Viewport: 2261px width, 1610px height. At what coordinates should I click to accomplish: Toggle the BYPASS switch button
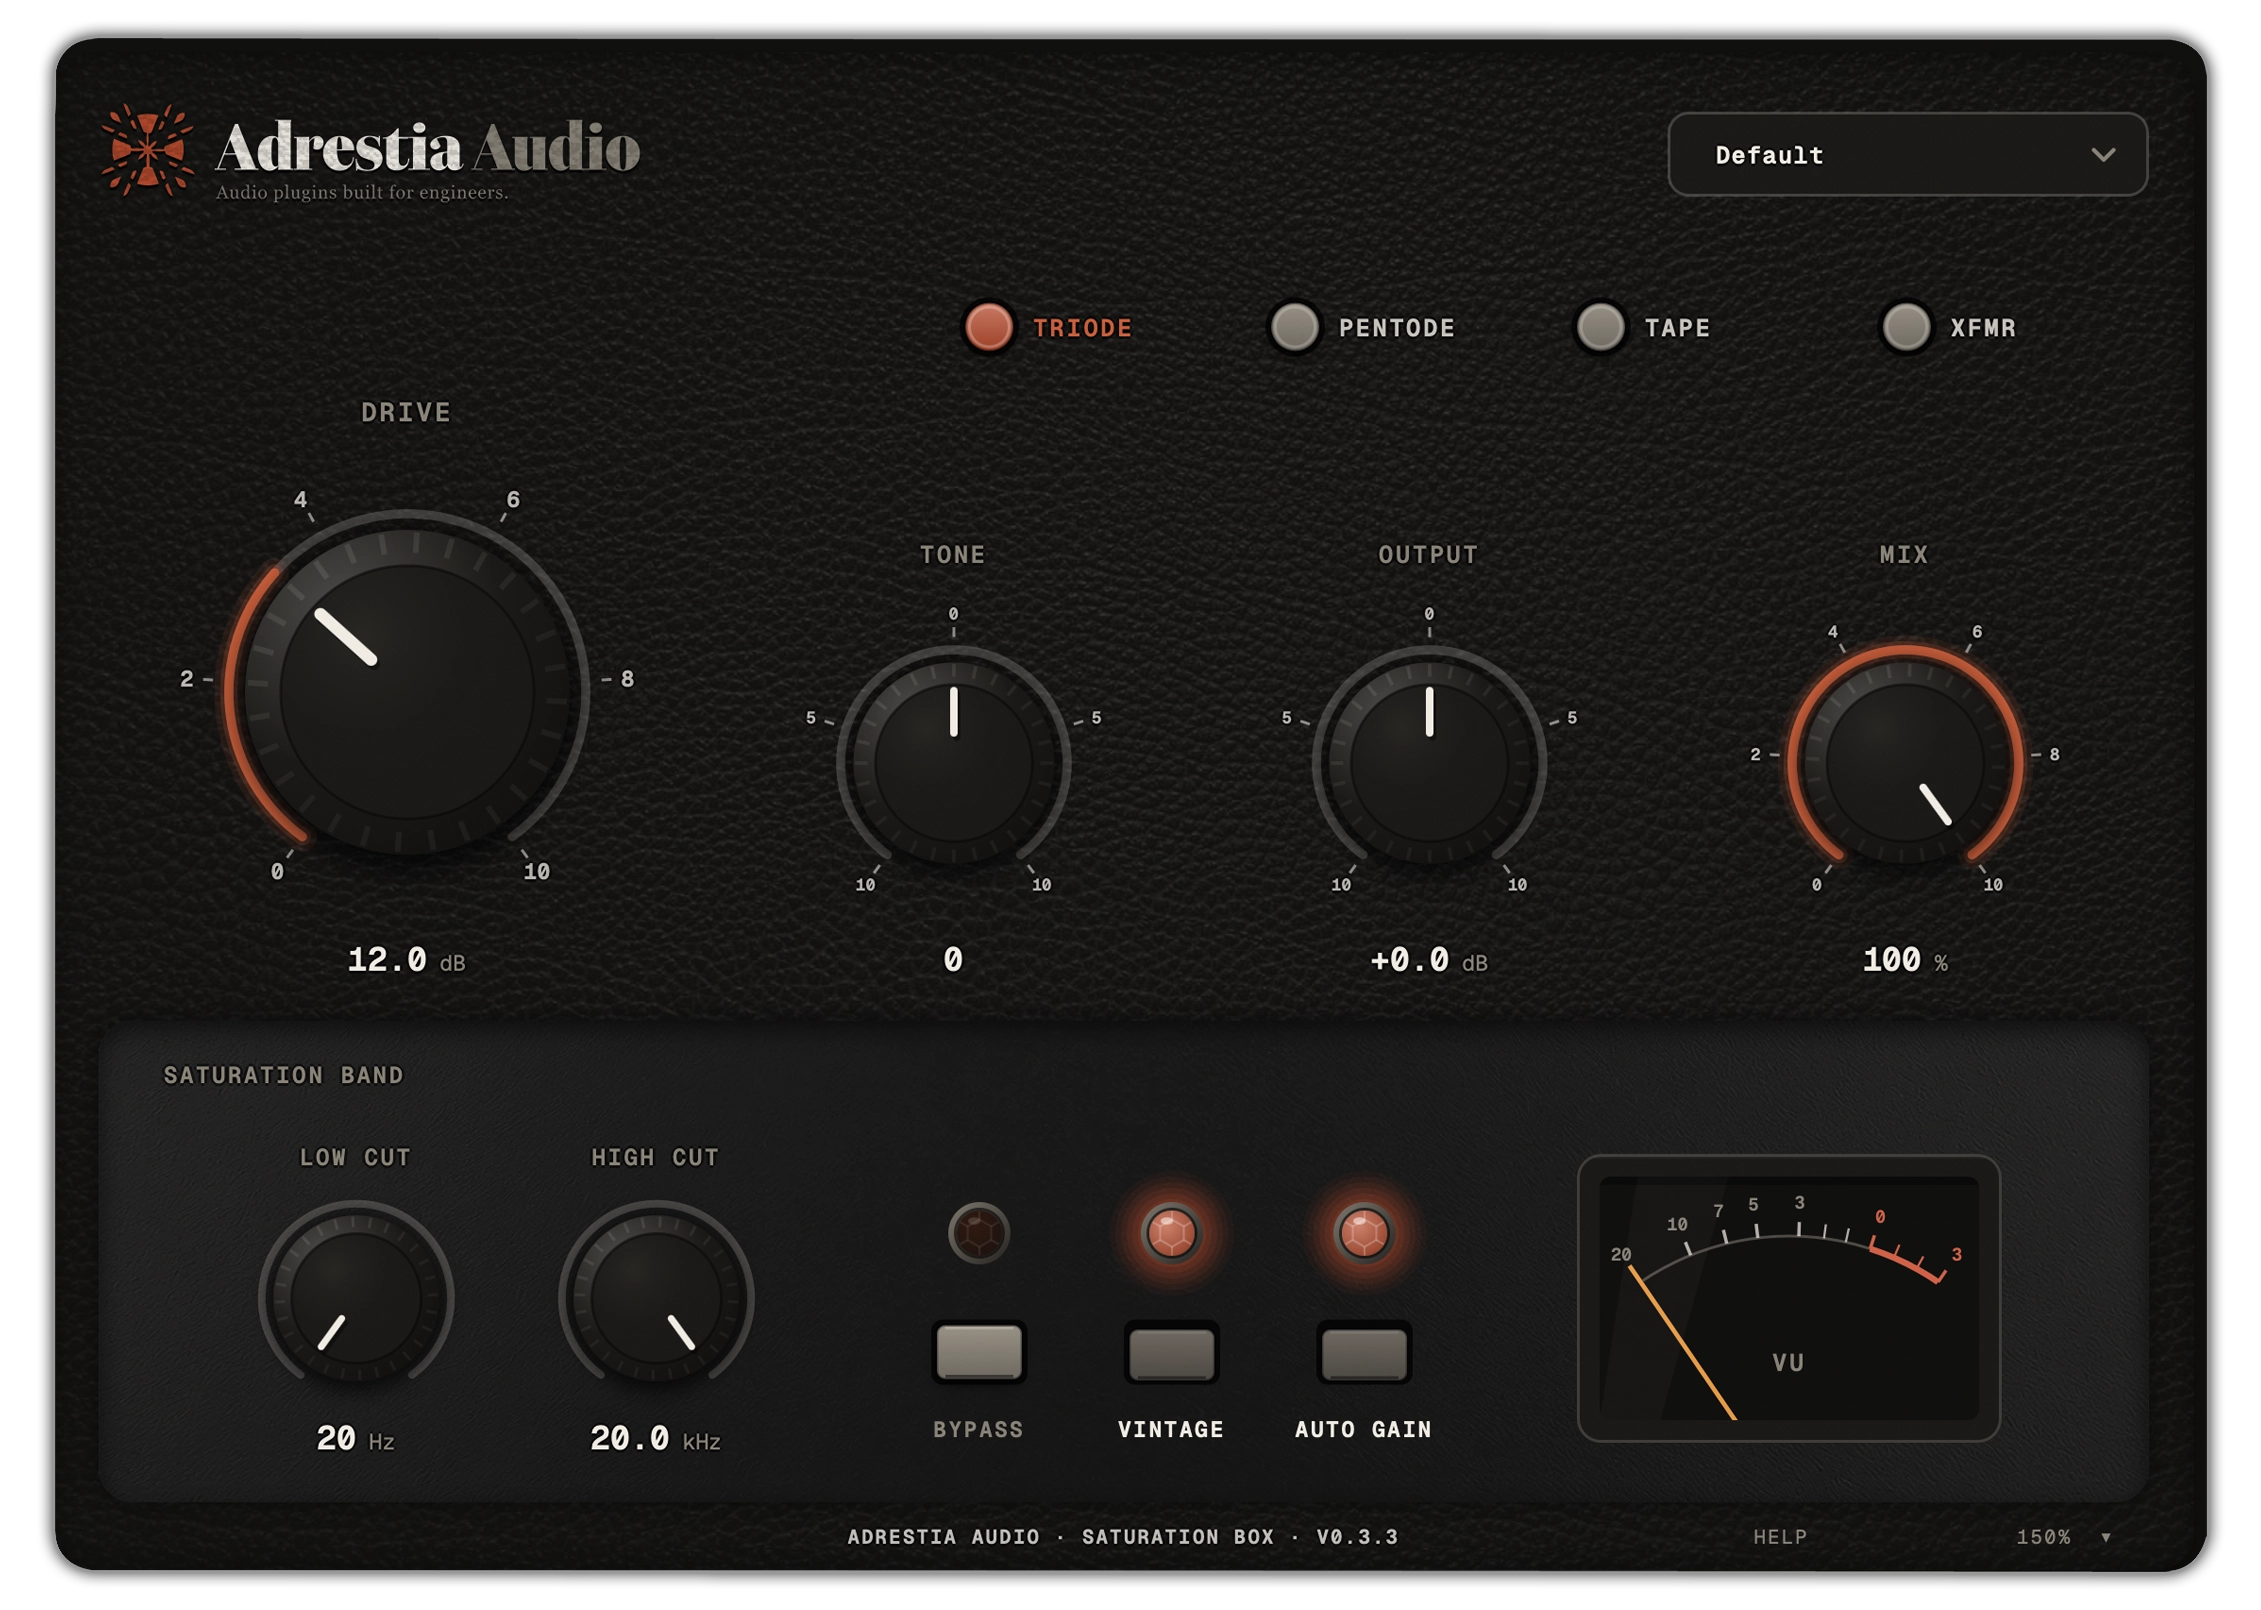pos(978,1352)
